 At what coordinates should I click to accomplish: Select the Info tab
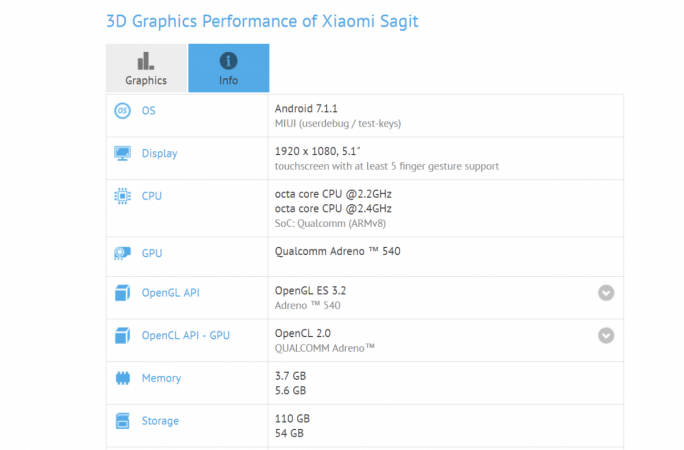coord(229,69)
